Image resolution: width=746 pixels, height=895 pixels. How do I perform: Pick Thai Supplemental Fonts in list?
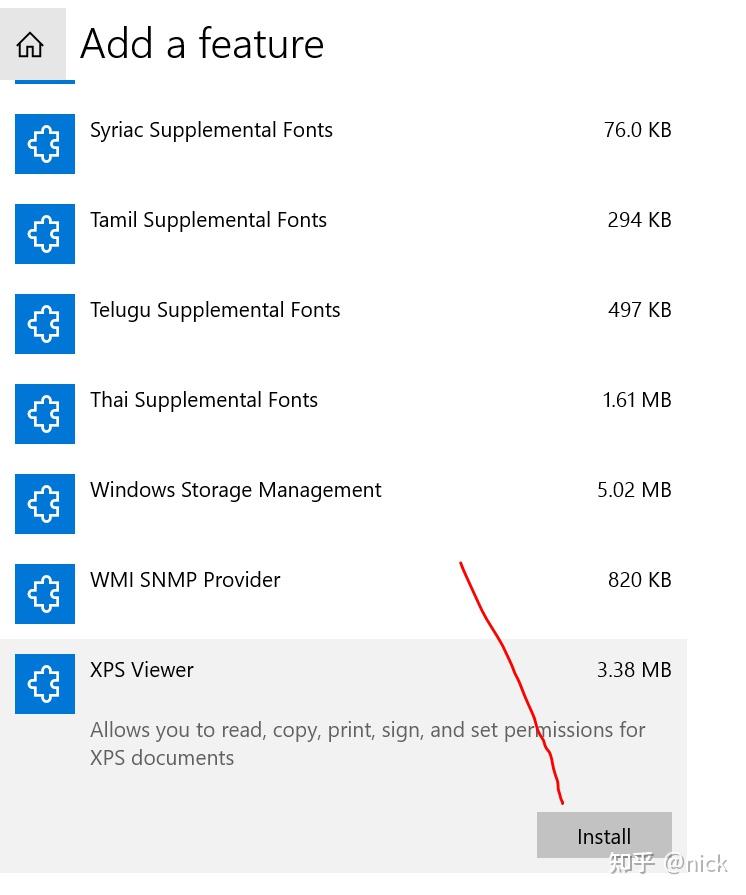pyautogui.click(x=204, y=400)
